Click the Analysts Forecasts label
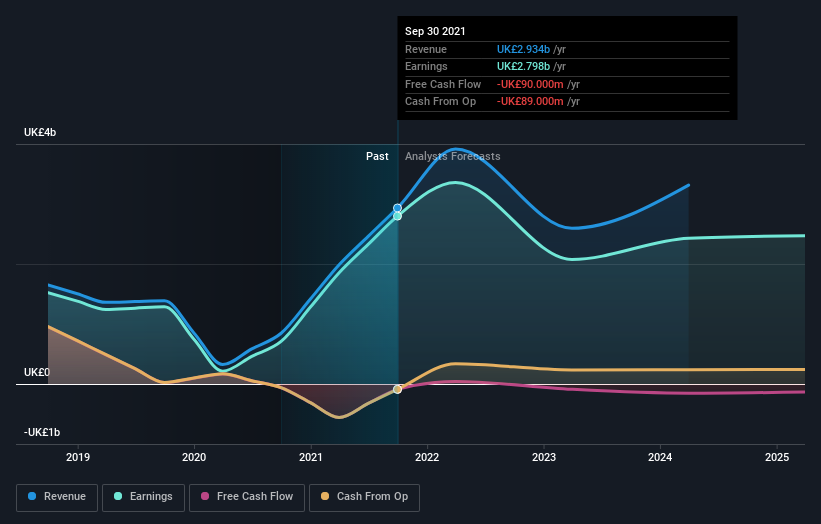 pyautogui.click(x=452, y=157)
